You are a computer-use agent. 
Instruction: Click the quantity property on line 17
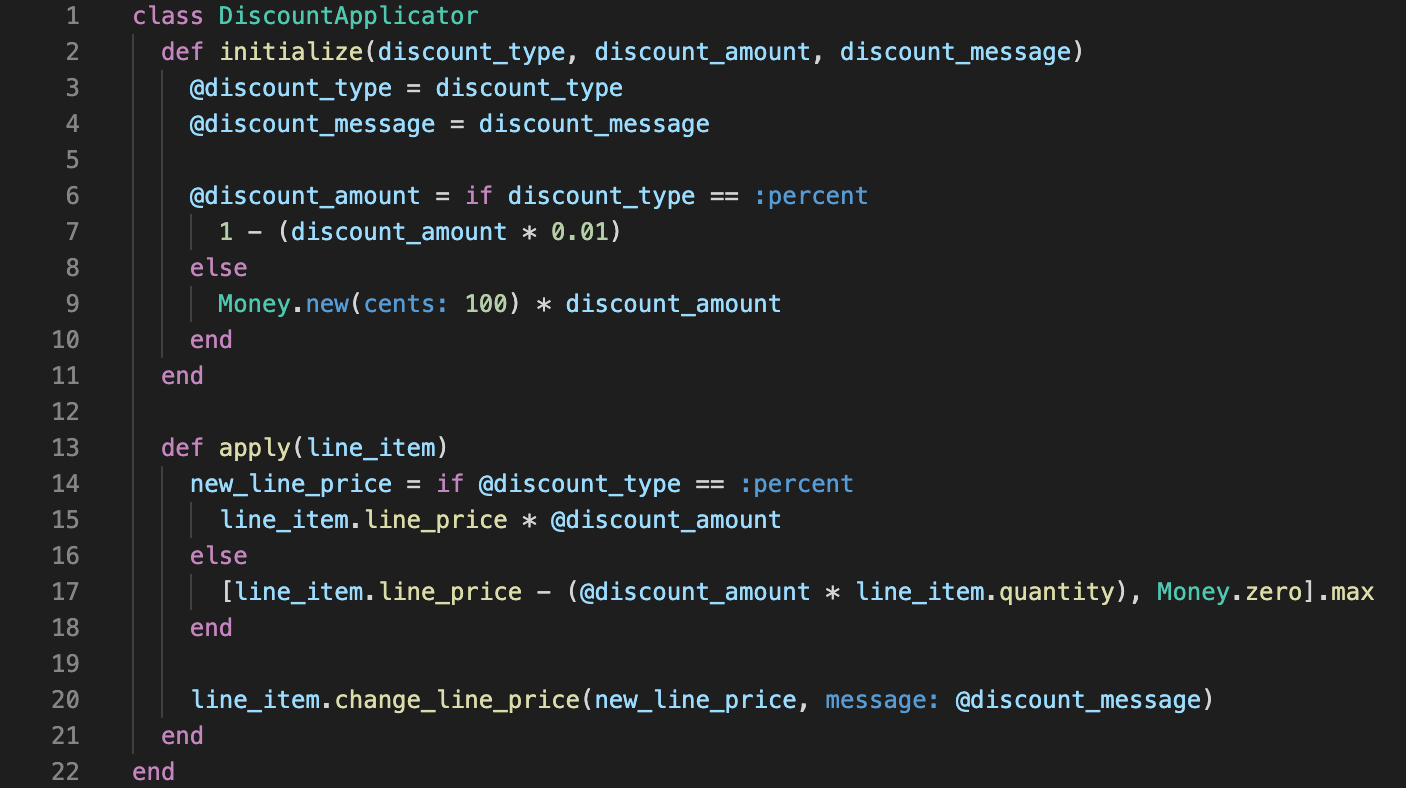point(1056,592)
